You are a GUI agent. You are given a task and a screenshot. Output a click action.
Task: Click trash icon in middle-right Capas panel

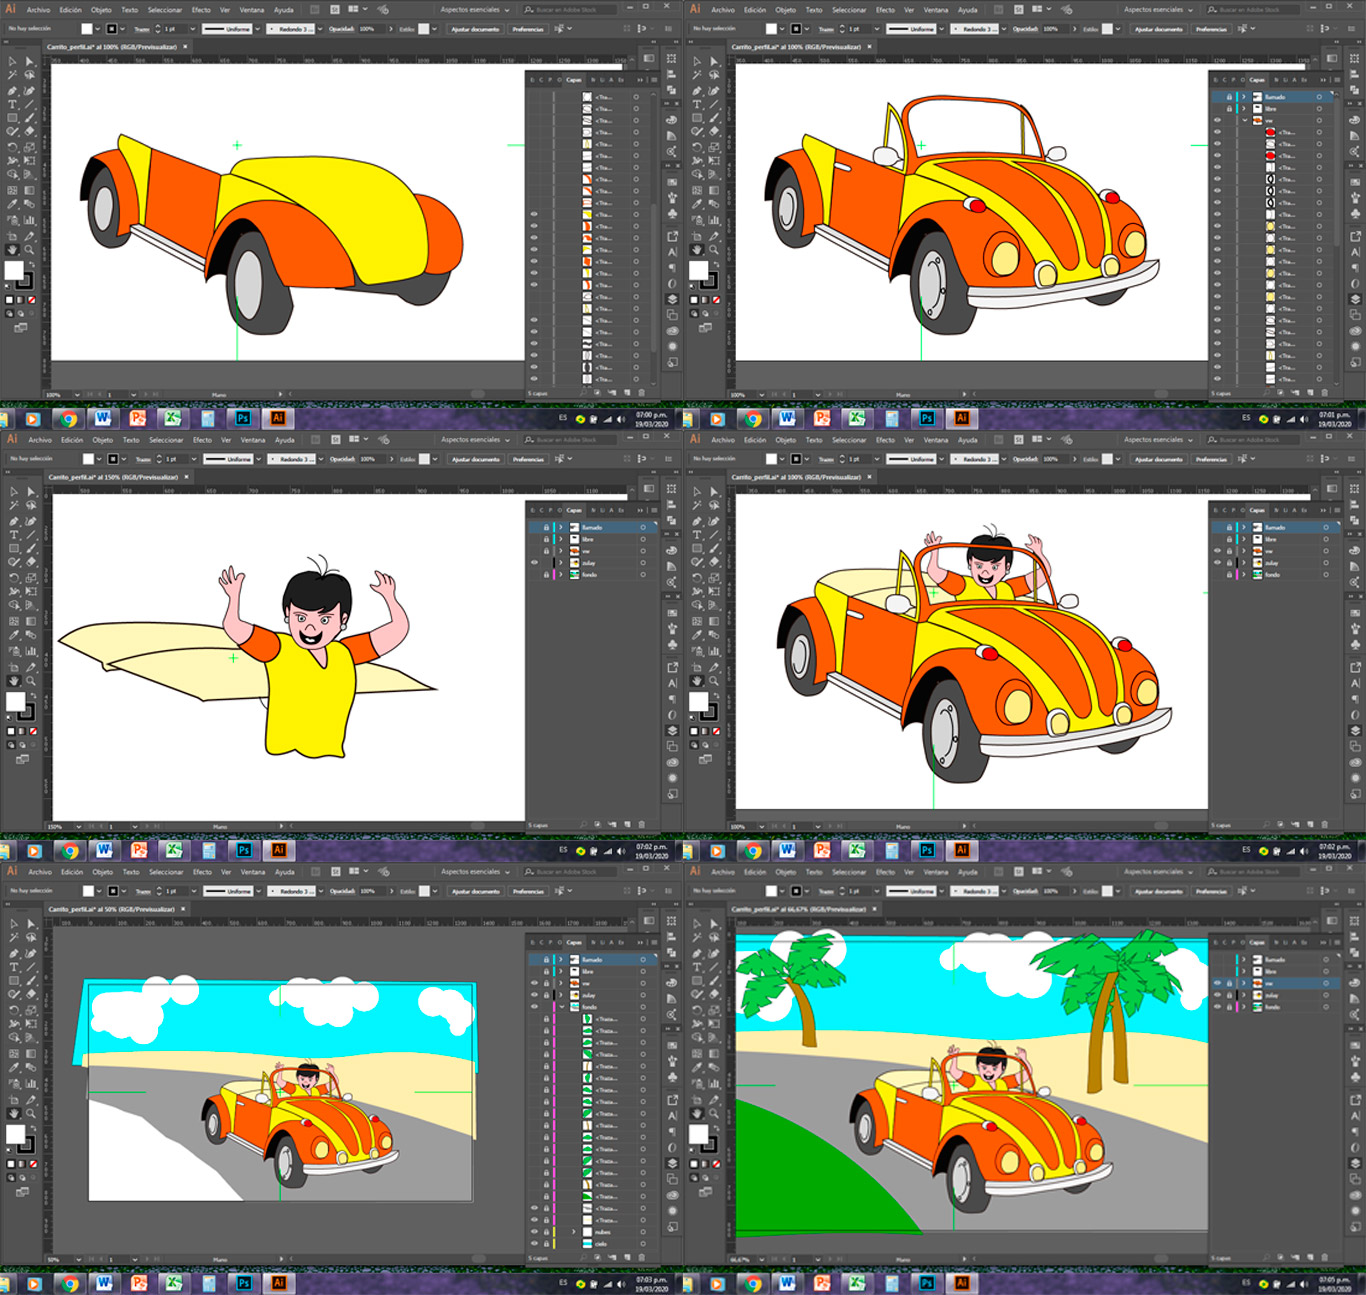point(1325,825)
